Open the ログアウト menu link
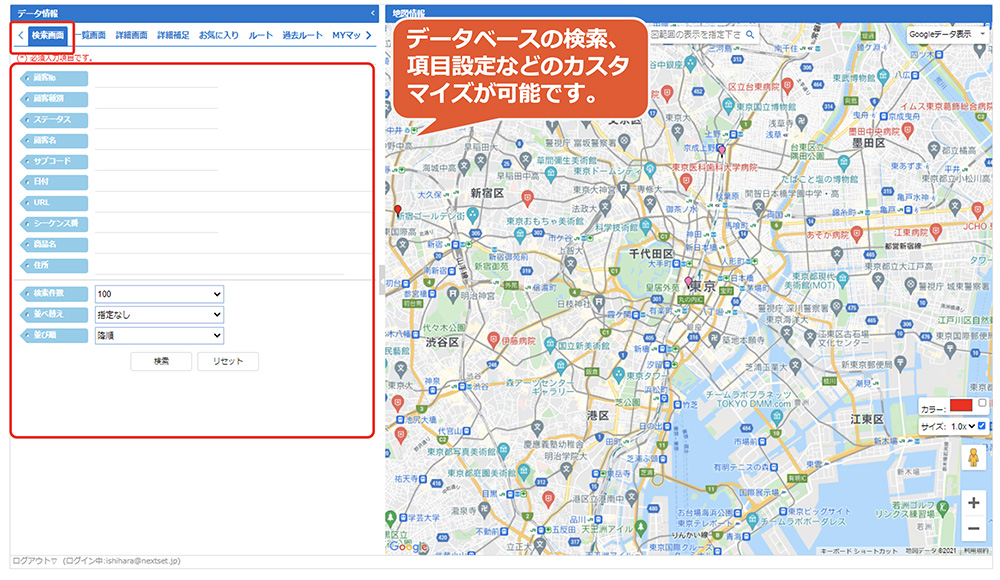The width and height of the screenshot is (1000, 580). pos(35,561)
